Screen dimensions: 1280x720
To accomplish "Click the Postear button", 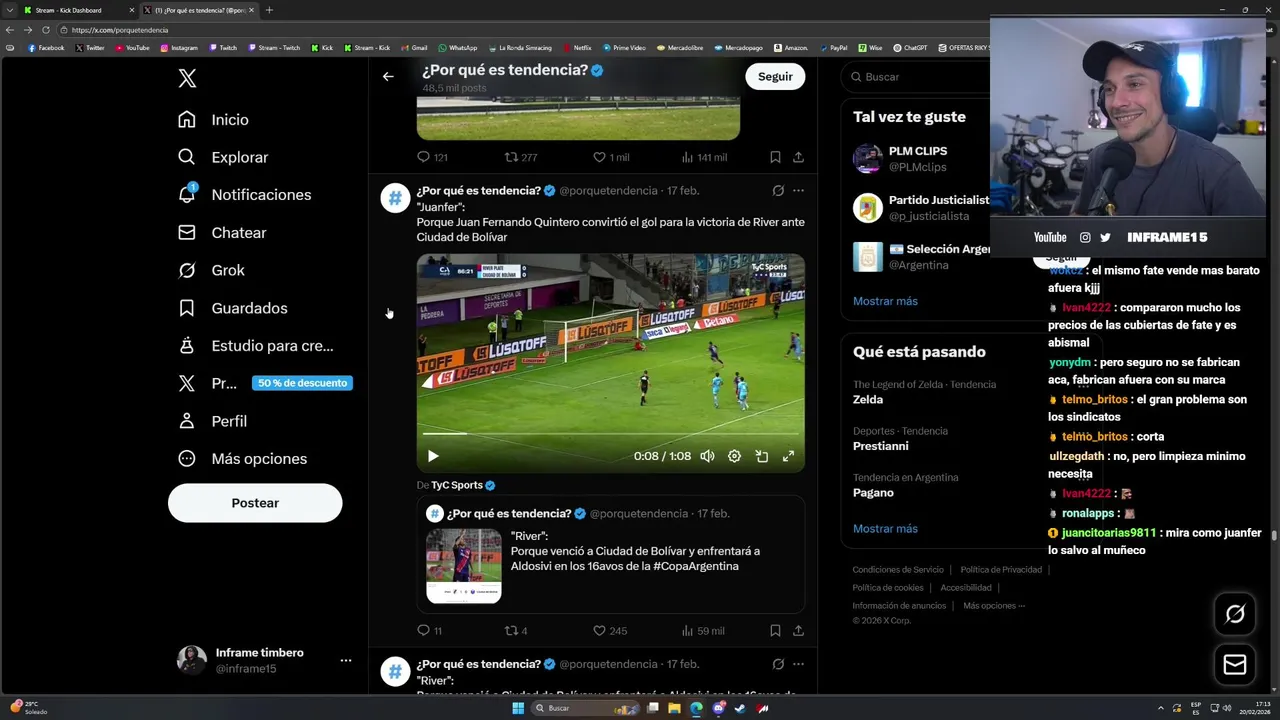I will point(255,503).
